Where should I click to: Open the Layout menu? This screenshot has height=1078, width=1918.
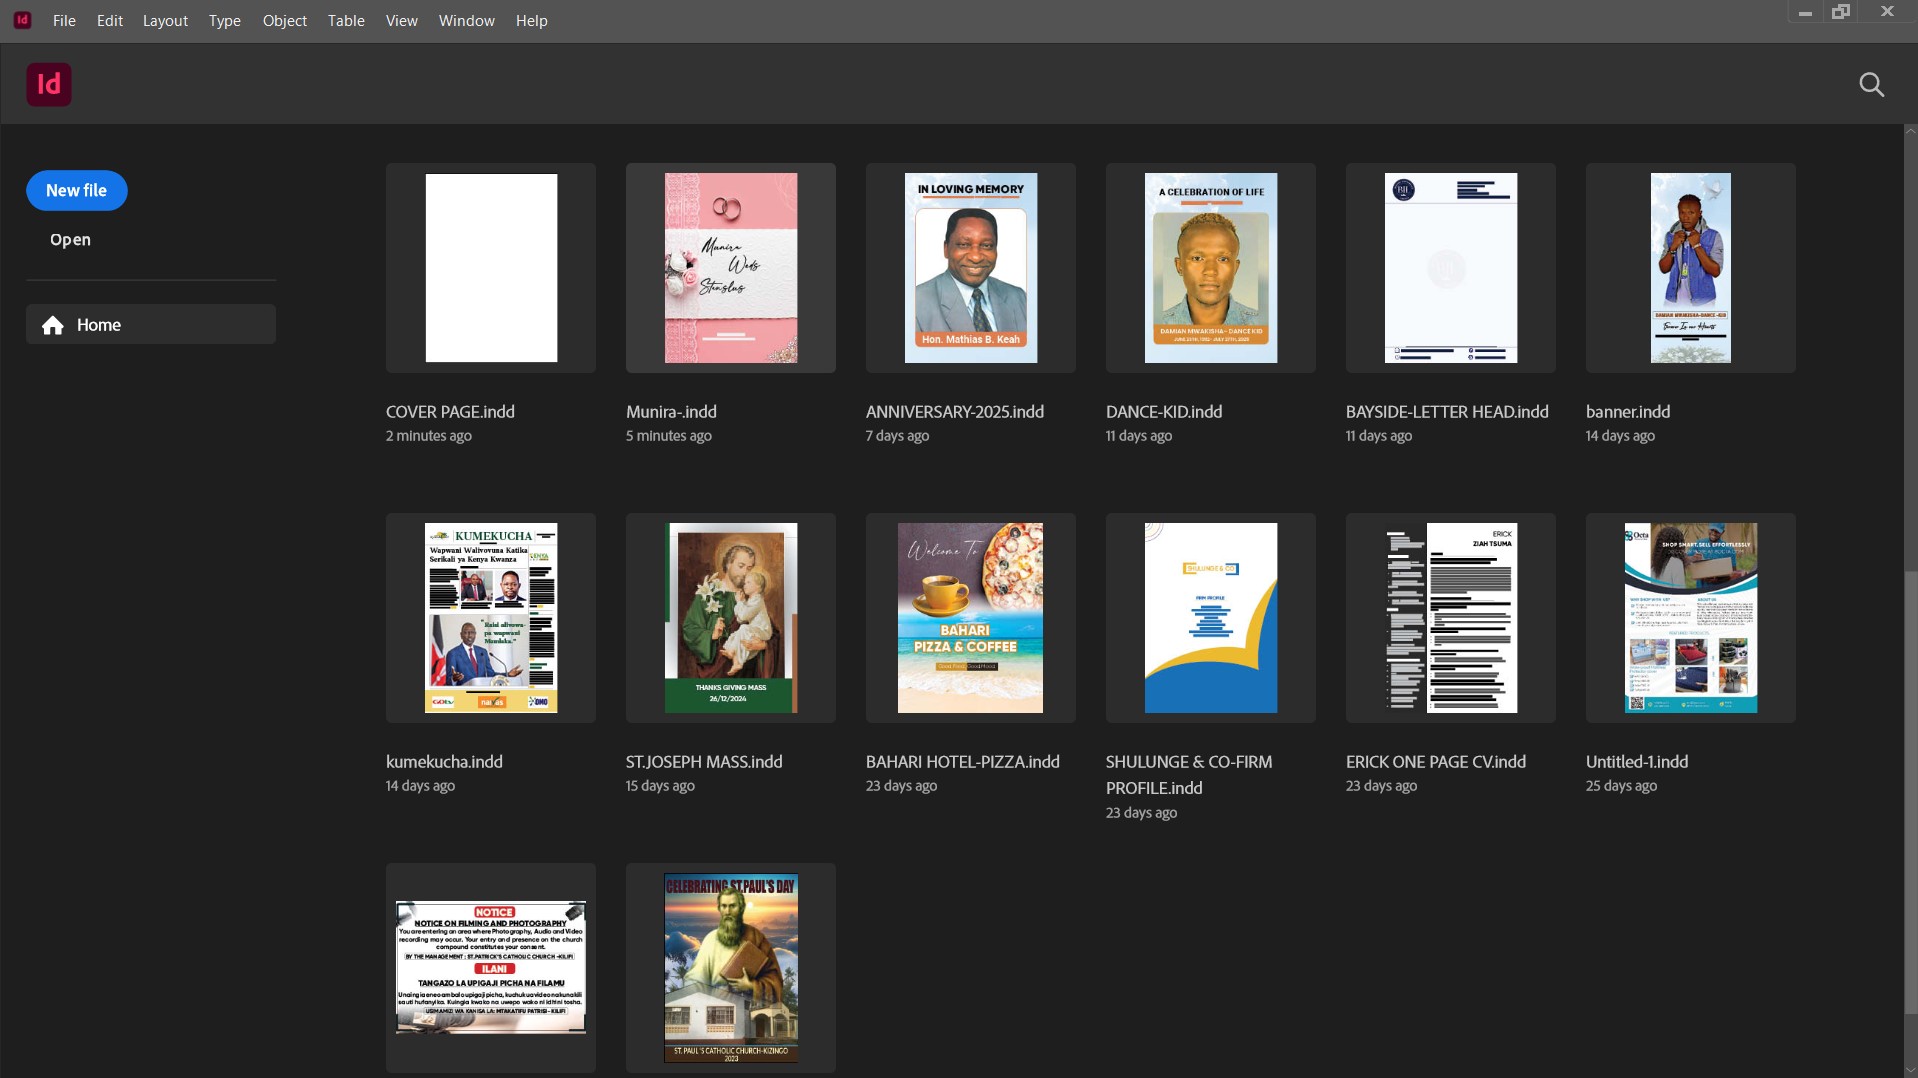click(x=165, y=21)
